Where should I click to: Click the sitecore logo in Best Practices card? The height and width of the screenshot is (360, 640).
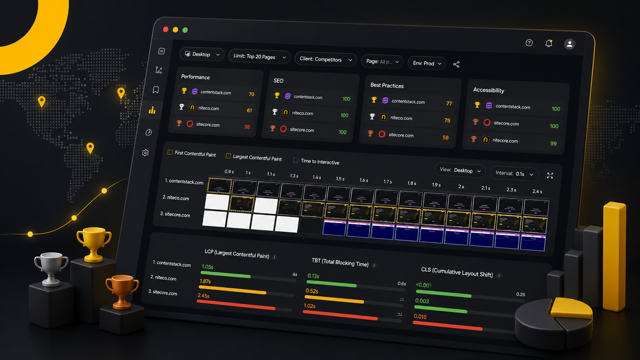[x=382, y=134]
